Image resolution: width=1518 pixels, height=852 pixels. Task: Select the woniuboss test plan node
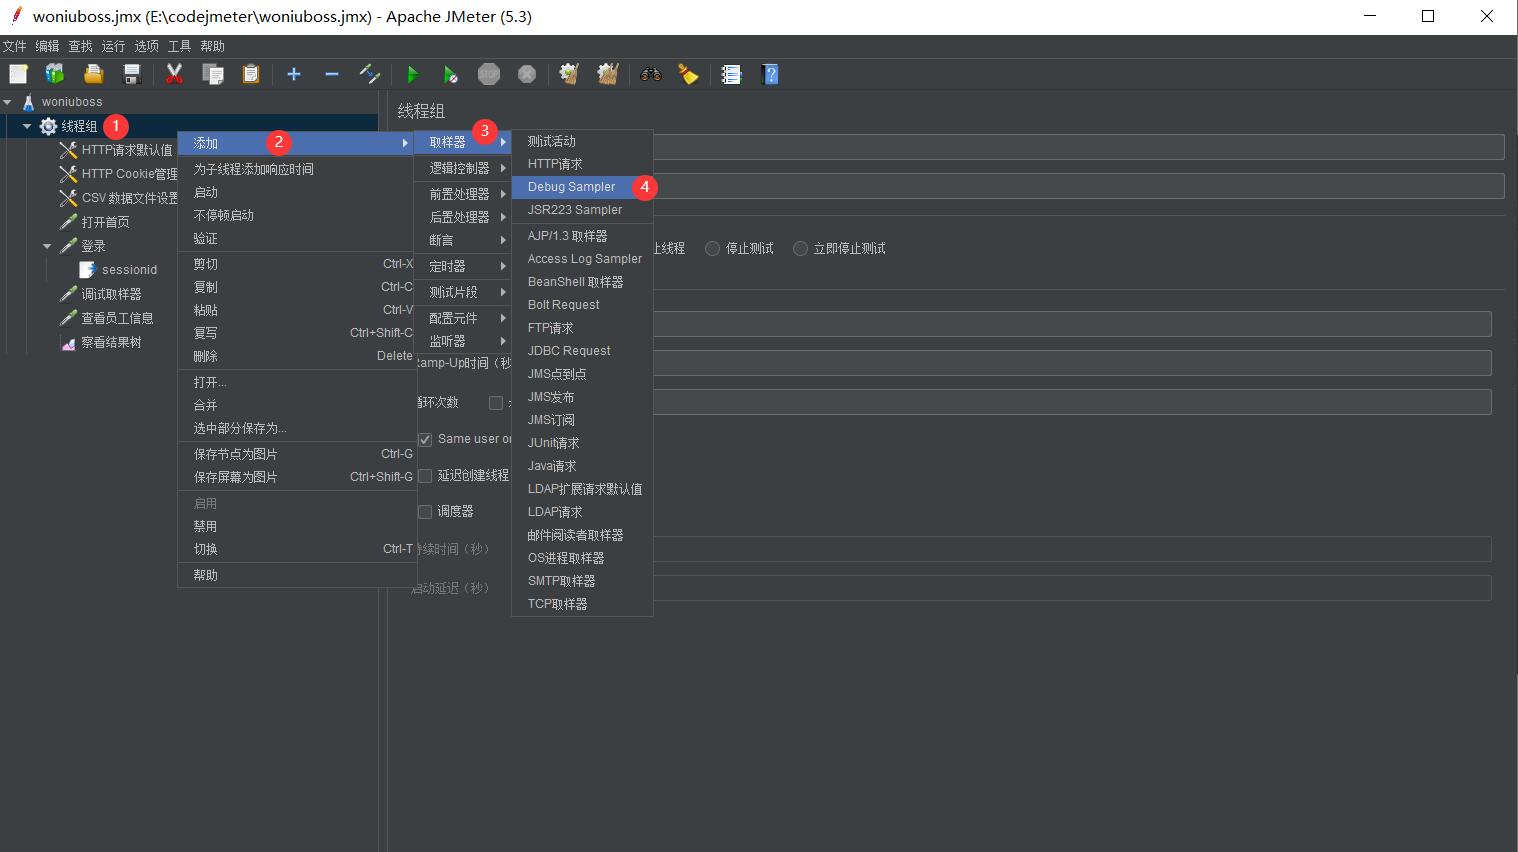(62, 102)
